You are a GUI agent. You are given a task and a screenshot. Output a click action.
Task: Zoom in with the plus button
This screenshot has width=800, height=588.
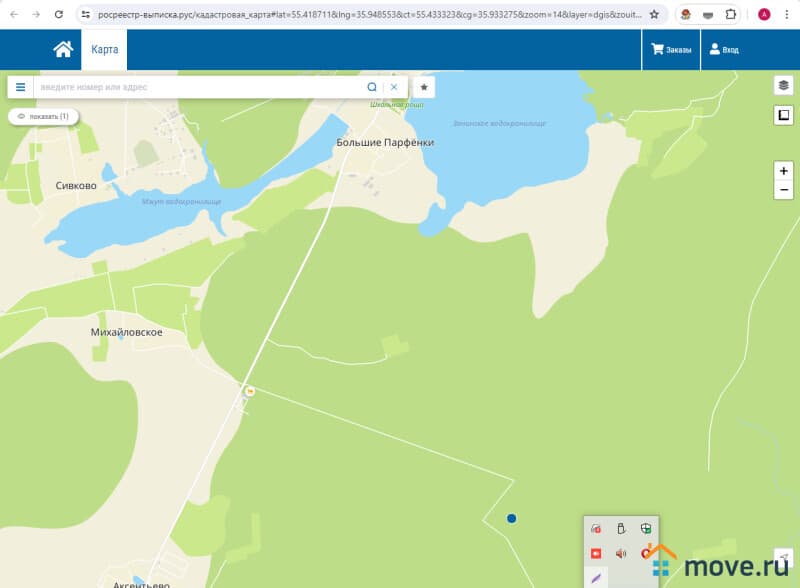pos(784,171)
